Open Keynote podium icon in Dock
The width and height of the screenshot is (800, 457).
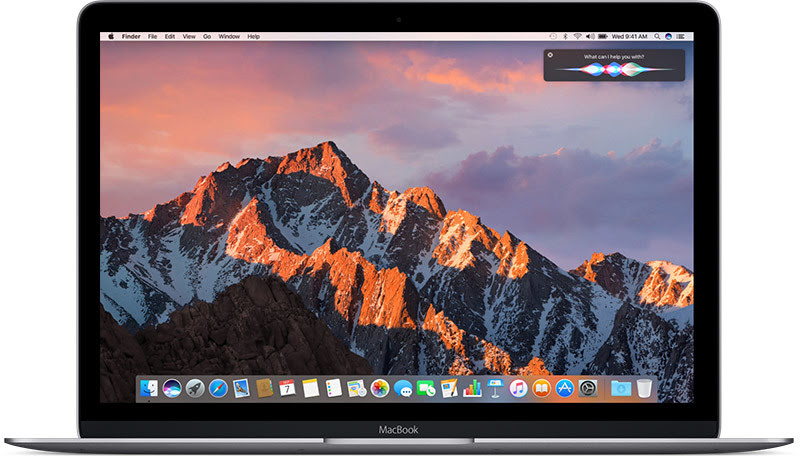(495, 389)
